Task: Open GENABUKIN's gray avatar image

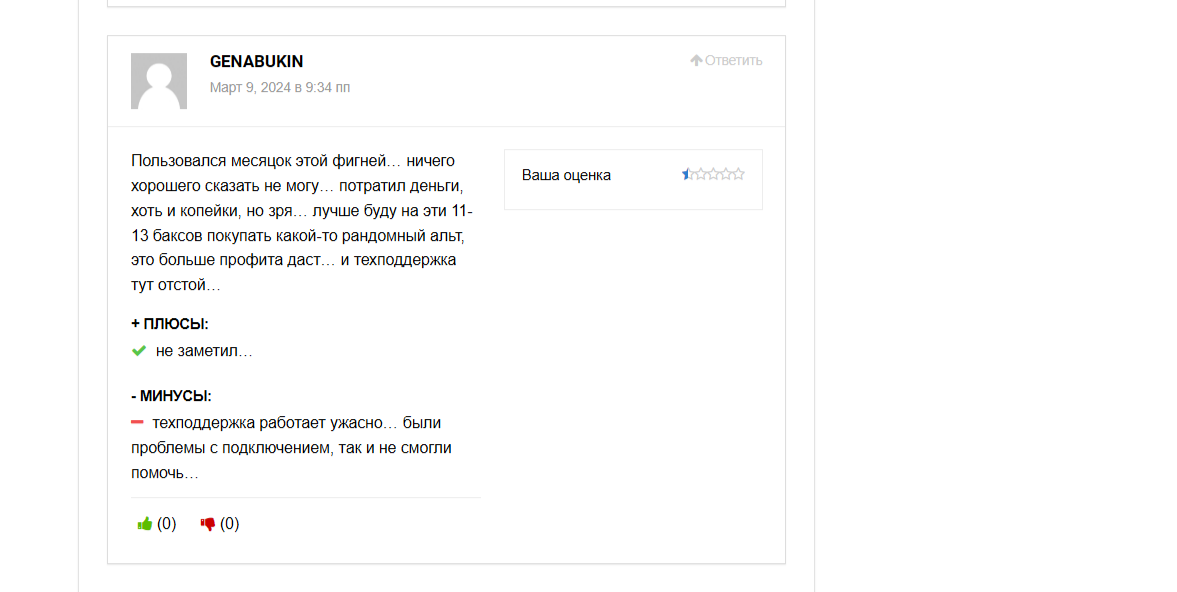Action: coord(159,81)
